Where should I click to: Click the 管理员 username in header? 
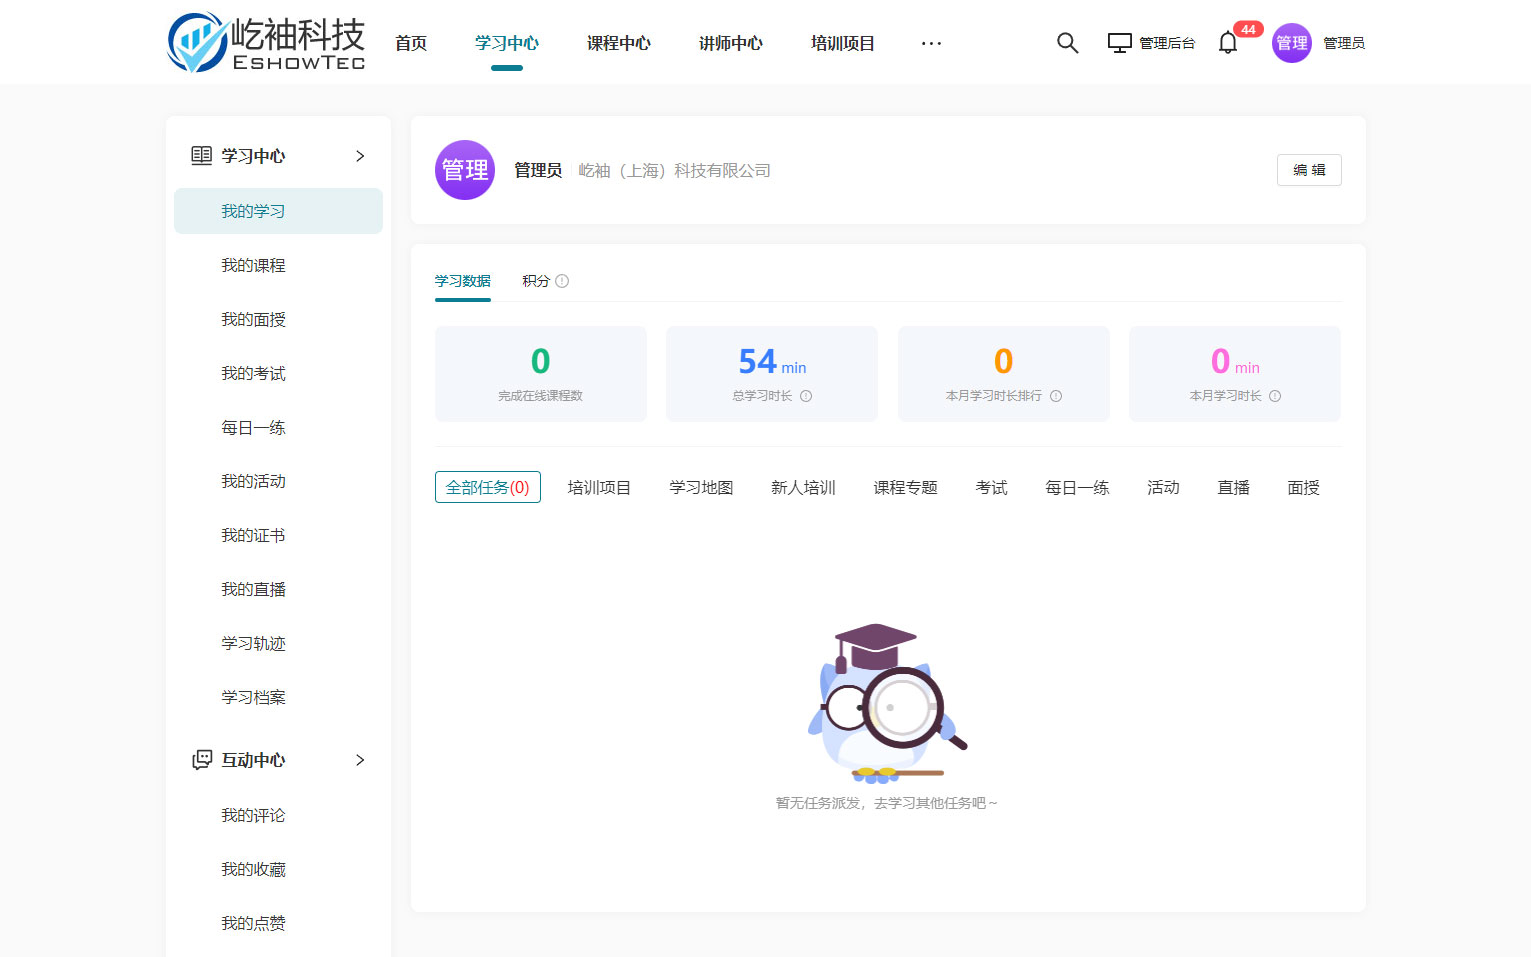point(1343,43)
